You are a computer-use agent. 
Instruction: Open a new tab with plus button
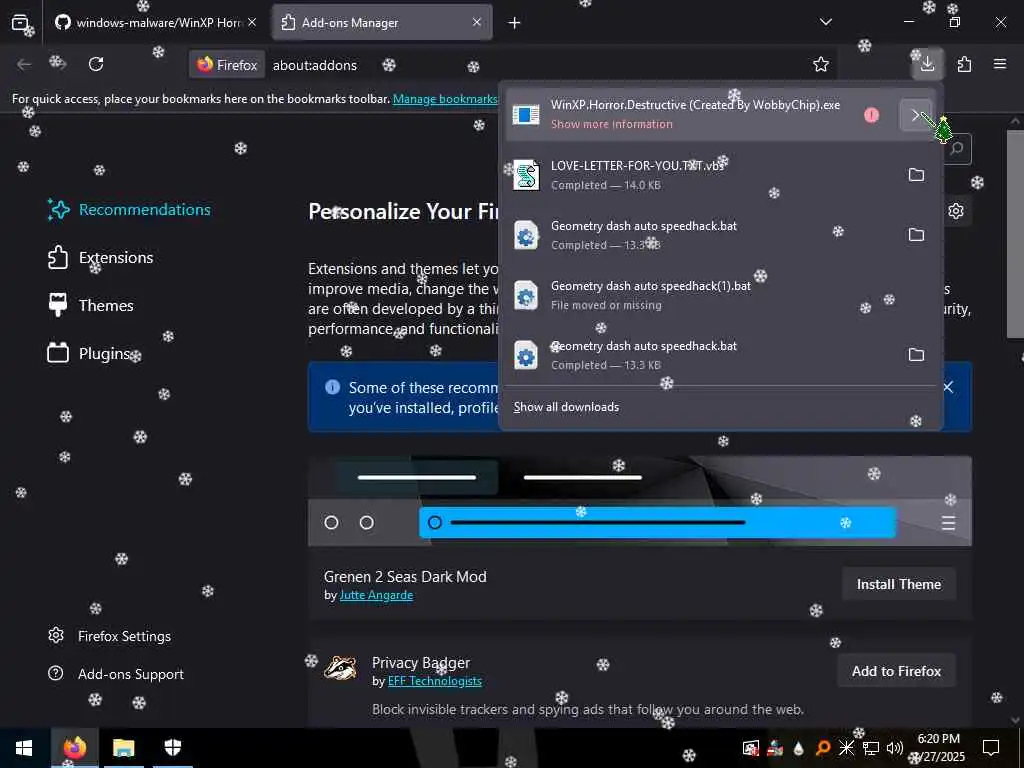point(515,23)
